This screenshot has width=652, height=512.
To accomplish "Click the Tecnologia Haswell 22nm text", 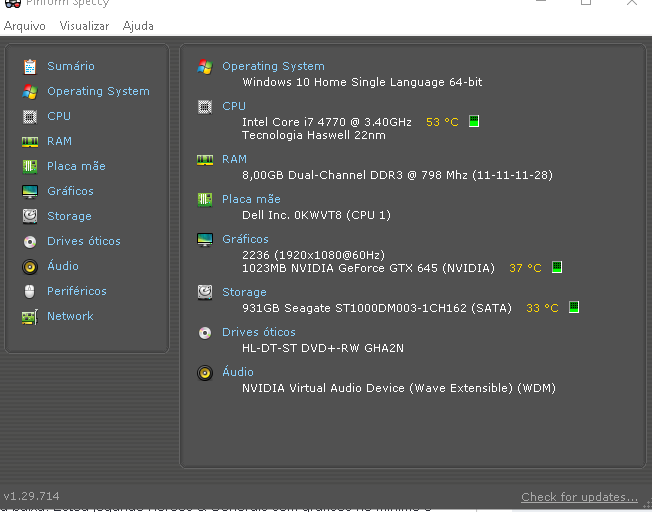I will point(314,136).
